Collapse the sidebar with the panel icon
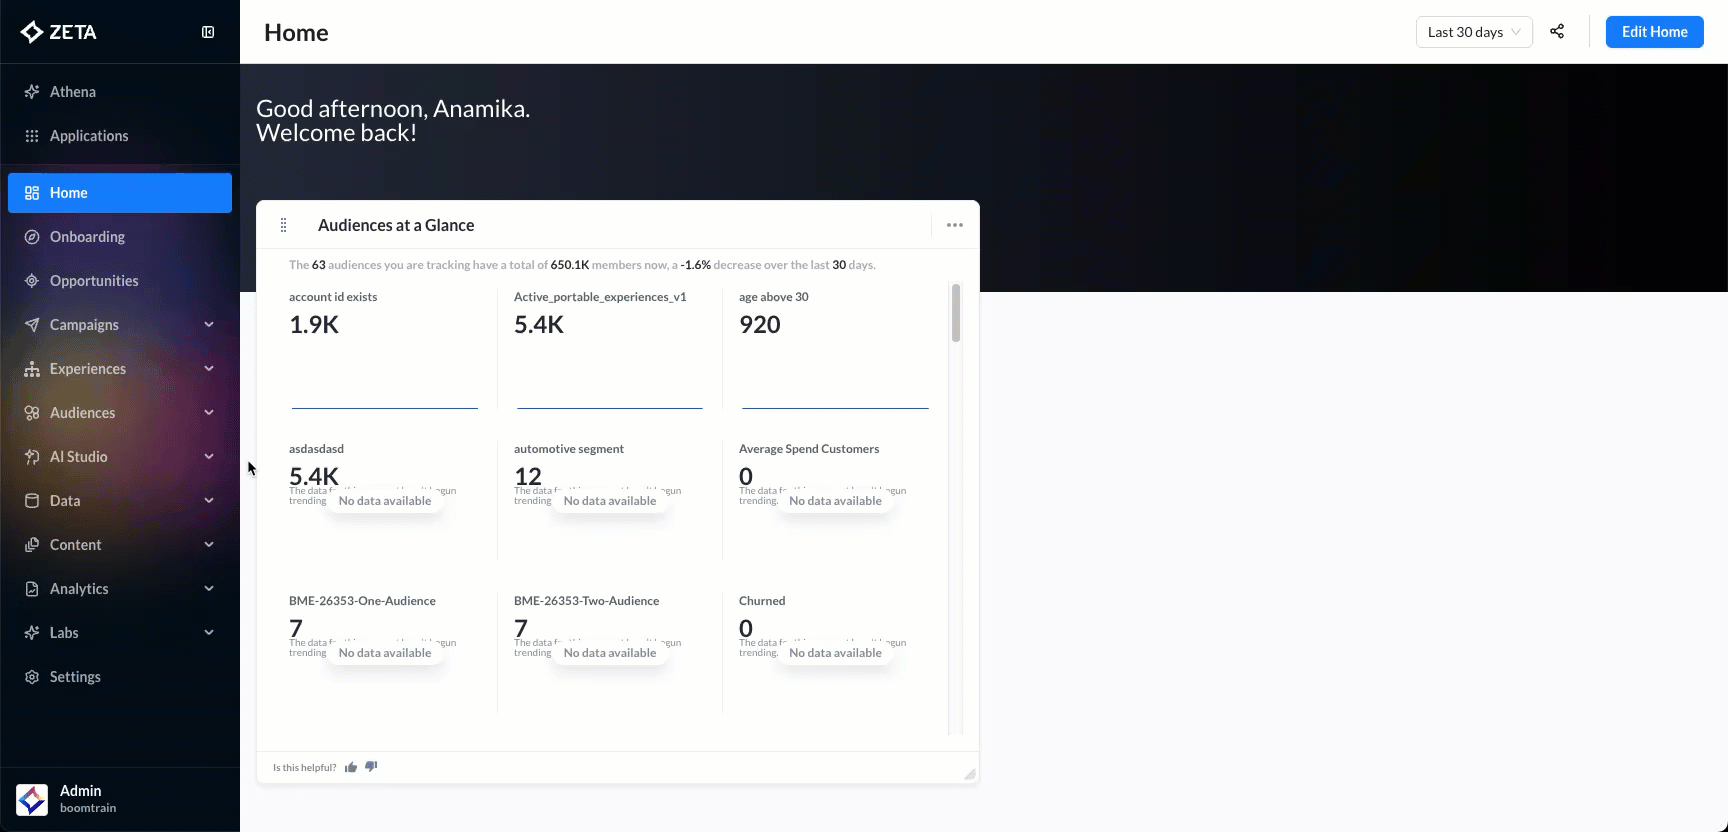The width and height of the screenshot is (1728, 832). coord(208,32)
